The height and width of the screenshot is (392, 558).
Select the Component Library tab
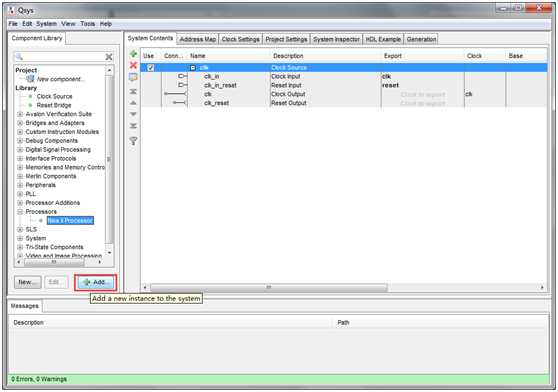(x=37, y=38)
